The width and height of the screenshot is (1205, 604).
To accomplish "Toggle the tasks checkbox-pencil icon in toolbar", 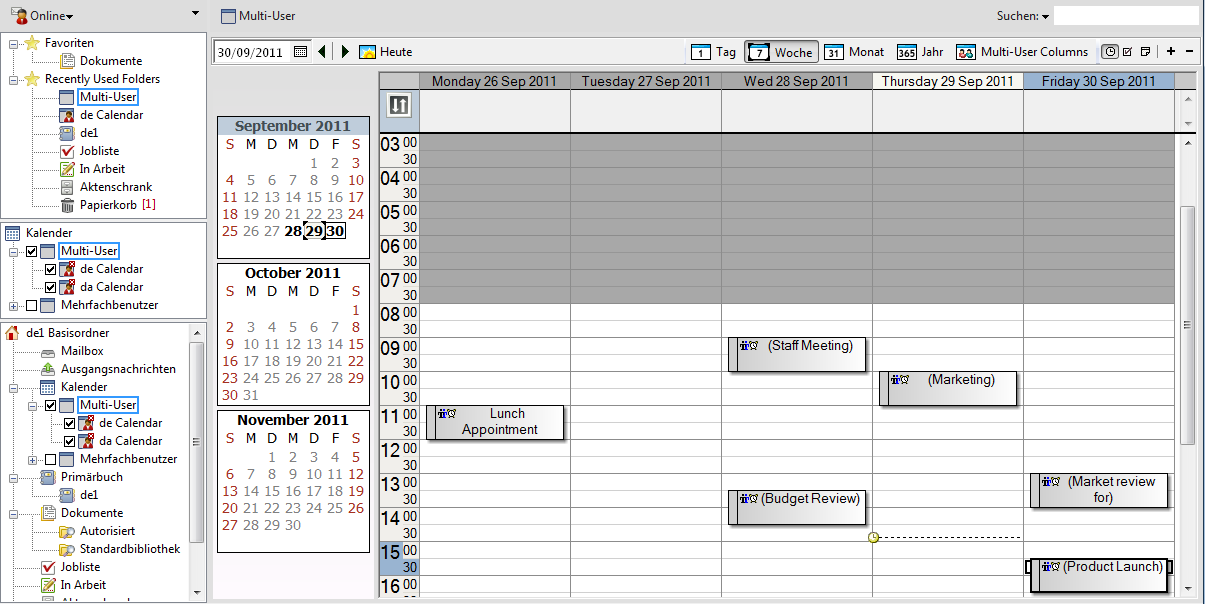I will coord(1128,52).
